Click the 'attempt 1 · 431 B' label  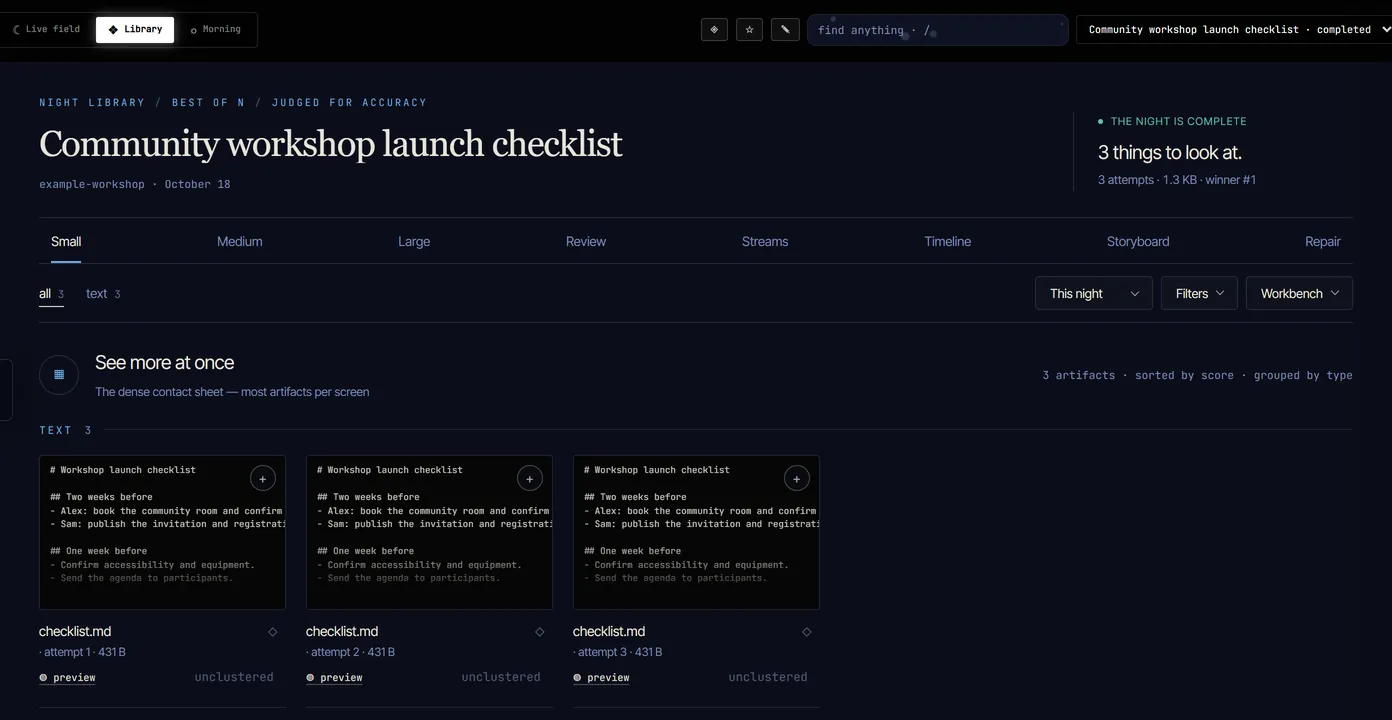[x=82, y=652]
